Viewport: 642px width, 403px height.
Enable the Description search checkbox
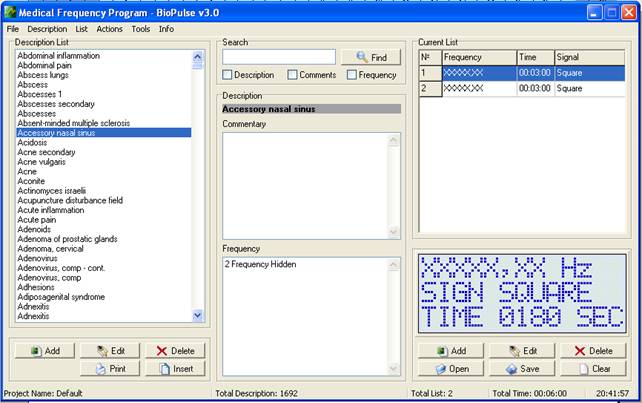(x=228, y=75)
